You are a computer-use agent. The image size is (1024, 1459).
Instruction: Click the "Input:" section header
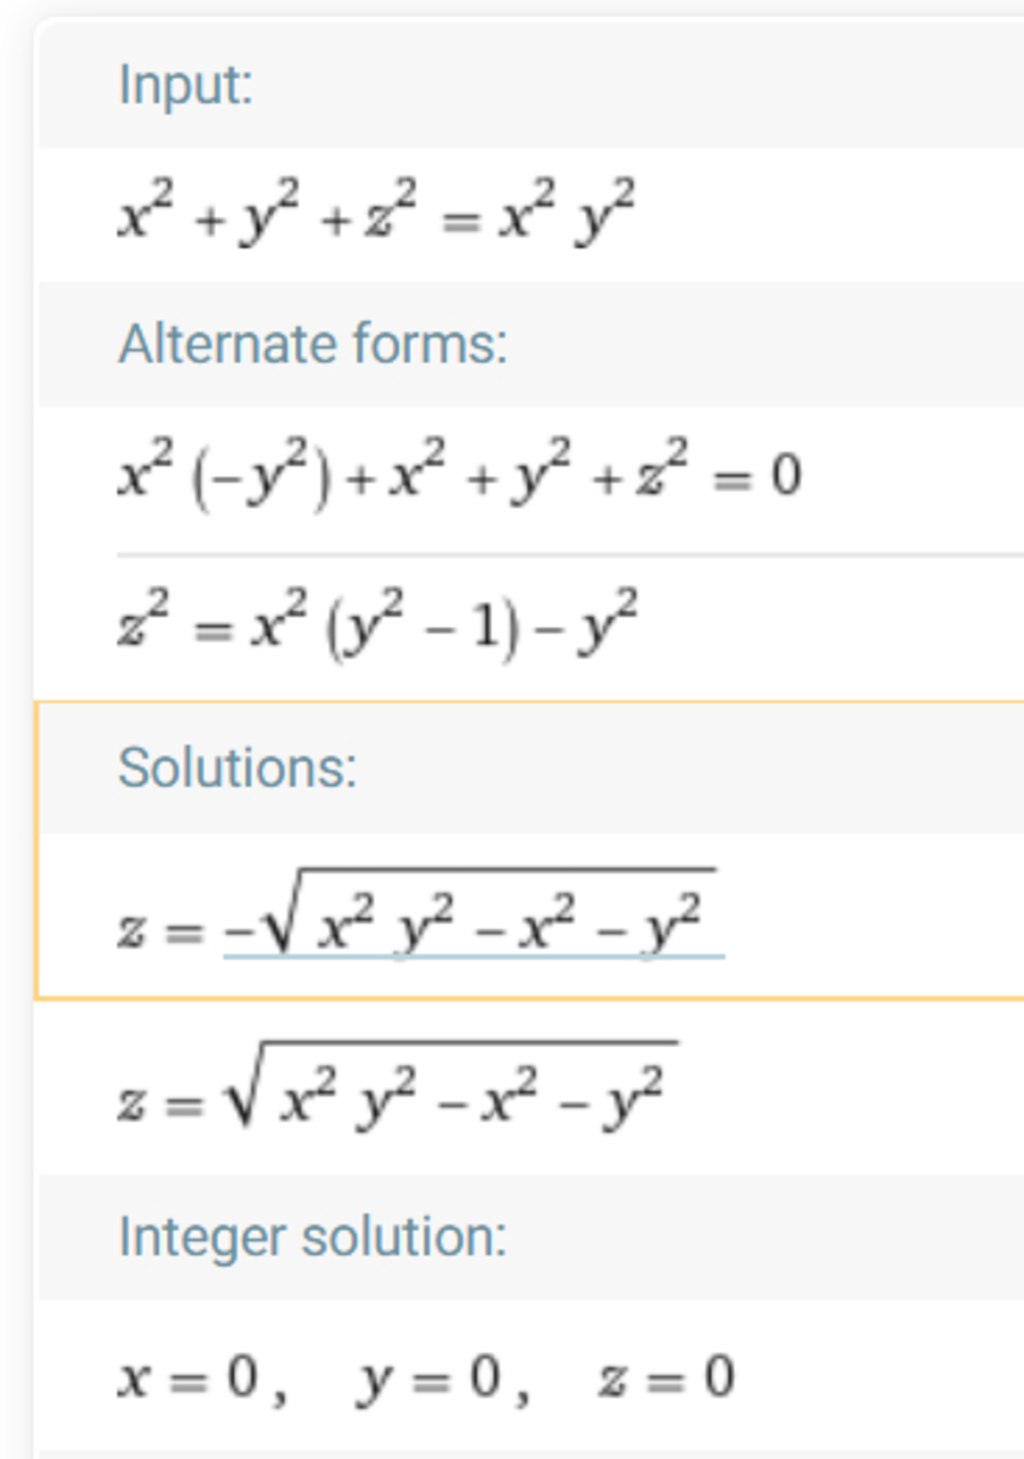(186, 85)
